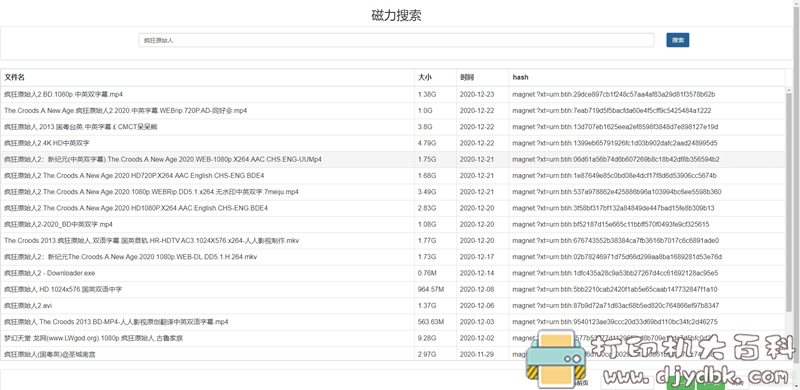
Task: Click magnet hash starting with 537a978862e4
Action: (x=617, y=192)
